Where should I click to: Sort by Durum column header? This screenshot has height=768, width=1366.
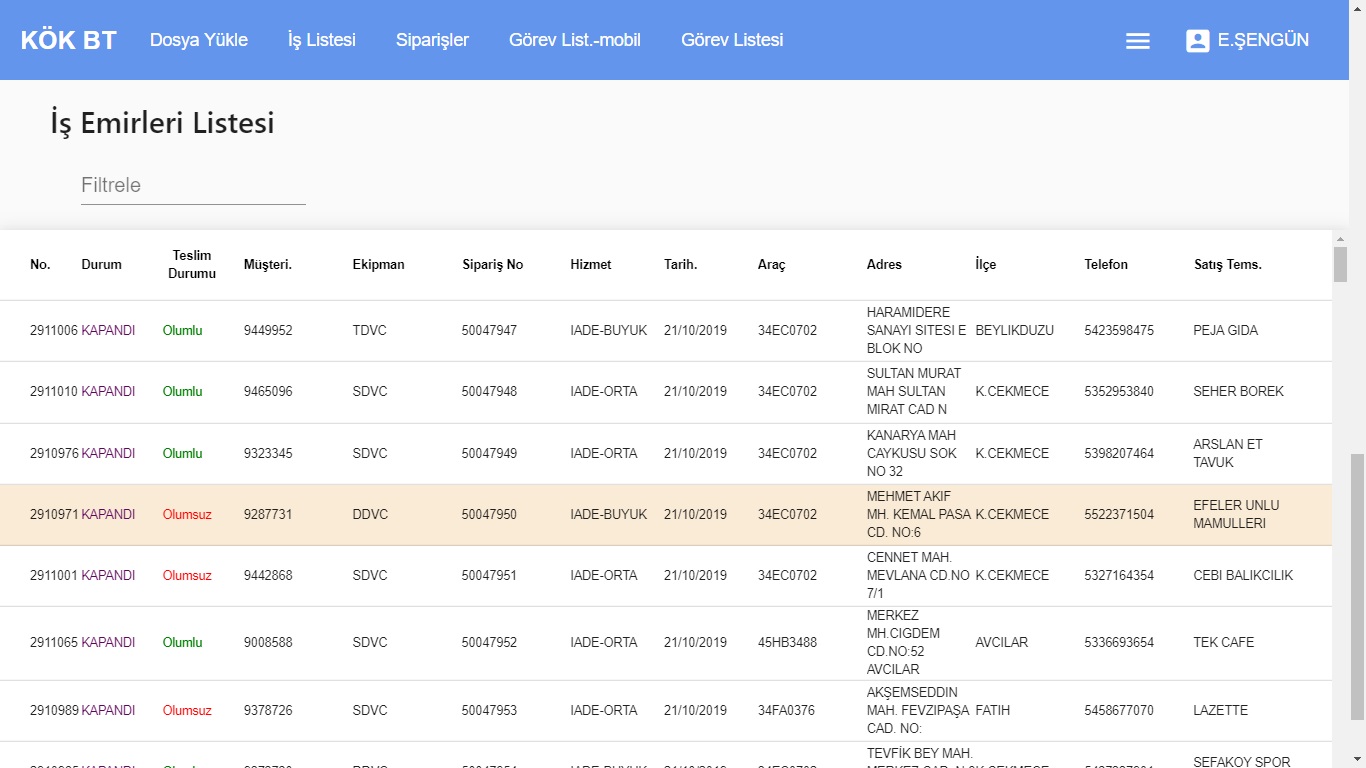101,265
